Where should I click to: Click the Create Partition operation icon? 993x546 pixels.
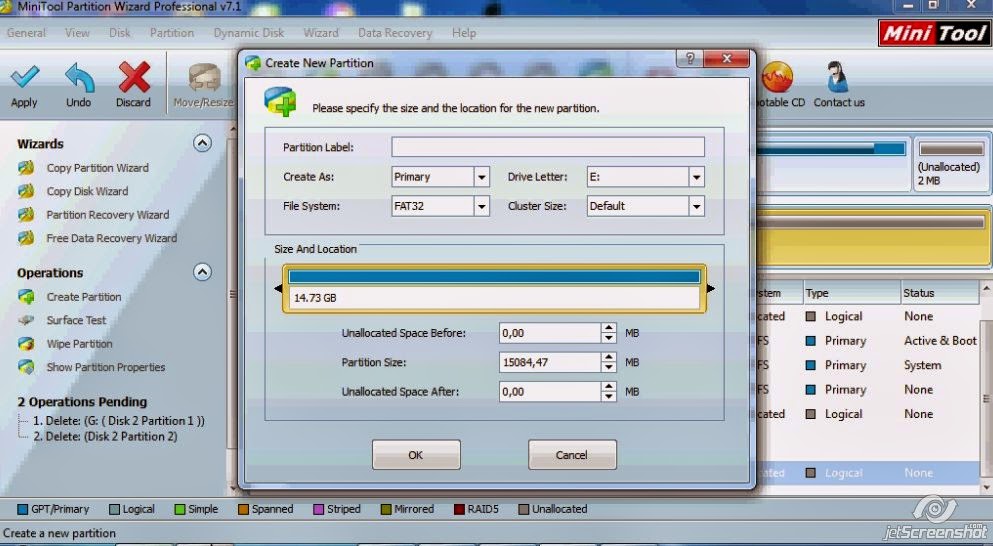[x=26, y=296]
